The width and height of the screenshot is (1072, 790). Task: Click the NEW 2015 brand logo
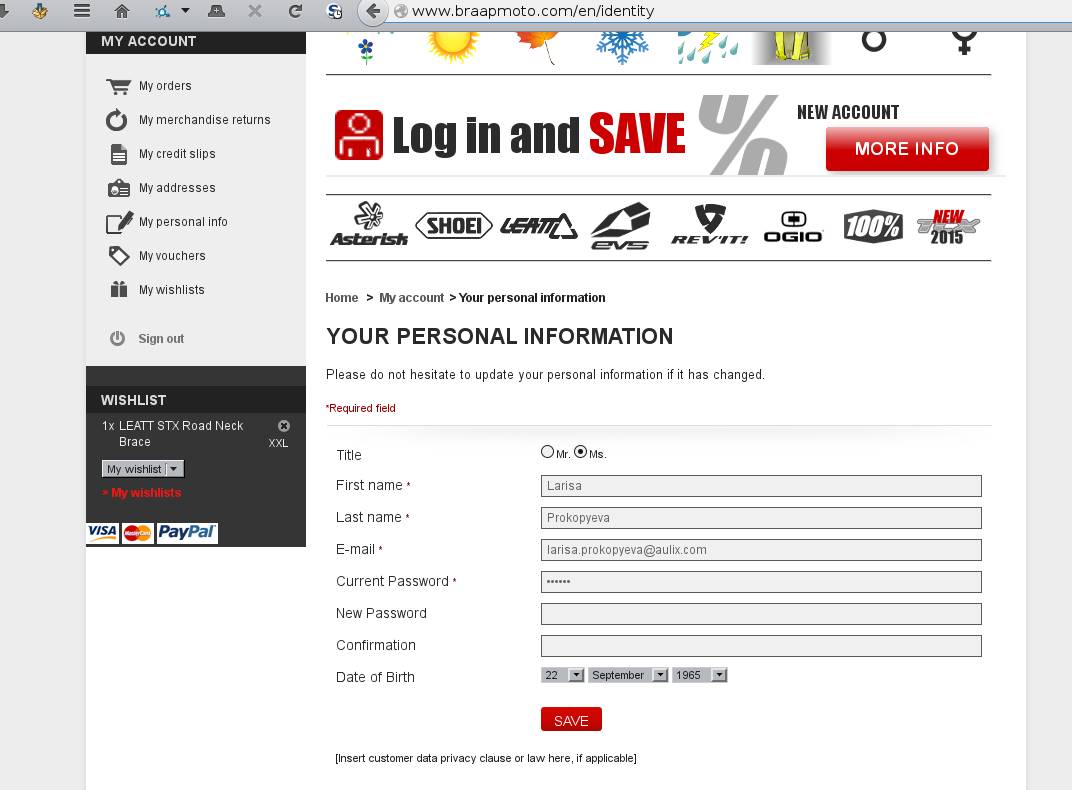[948, 227]
